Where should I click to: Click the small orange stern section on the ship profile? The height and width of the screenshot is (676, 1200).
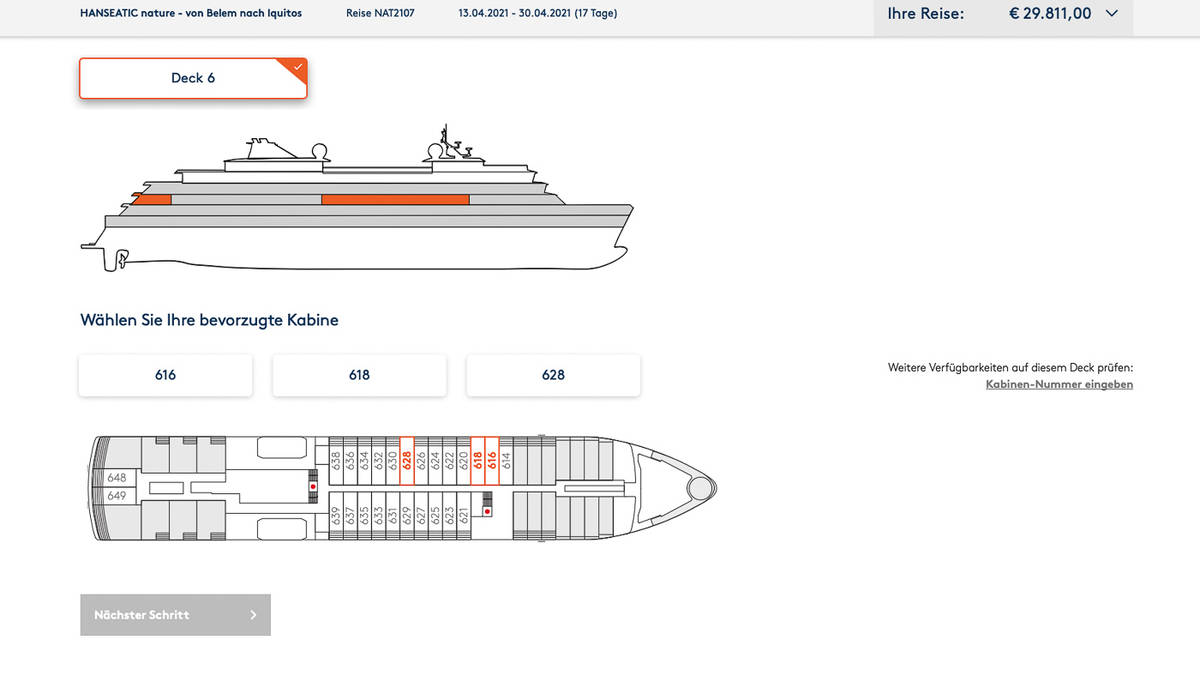(x=152, y=200)
